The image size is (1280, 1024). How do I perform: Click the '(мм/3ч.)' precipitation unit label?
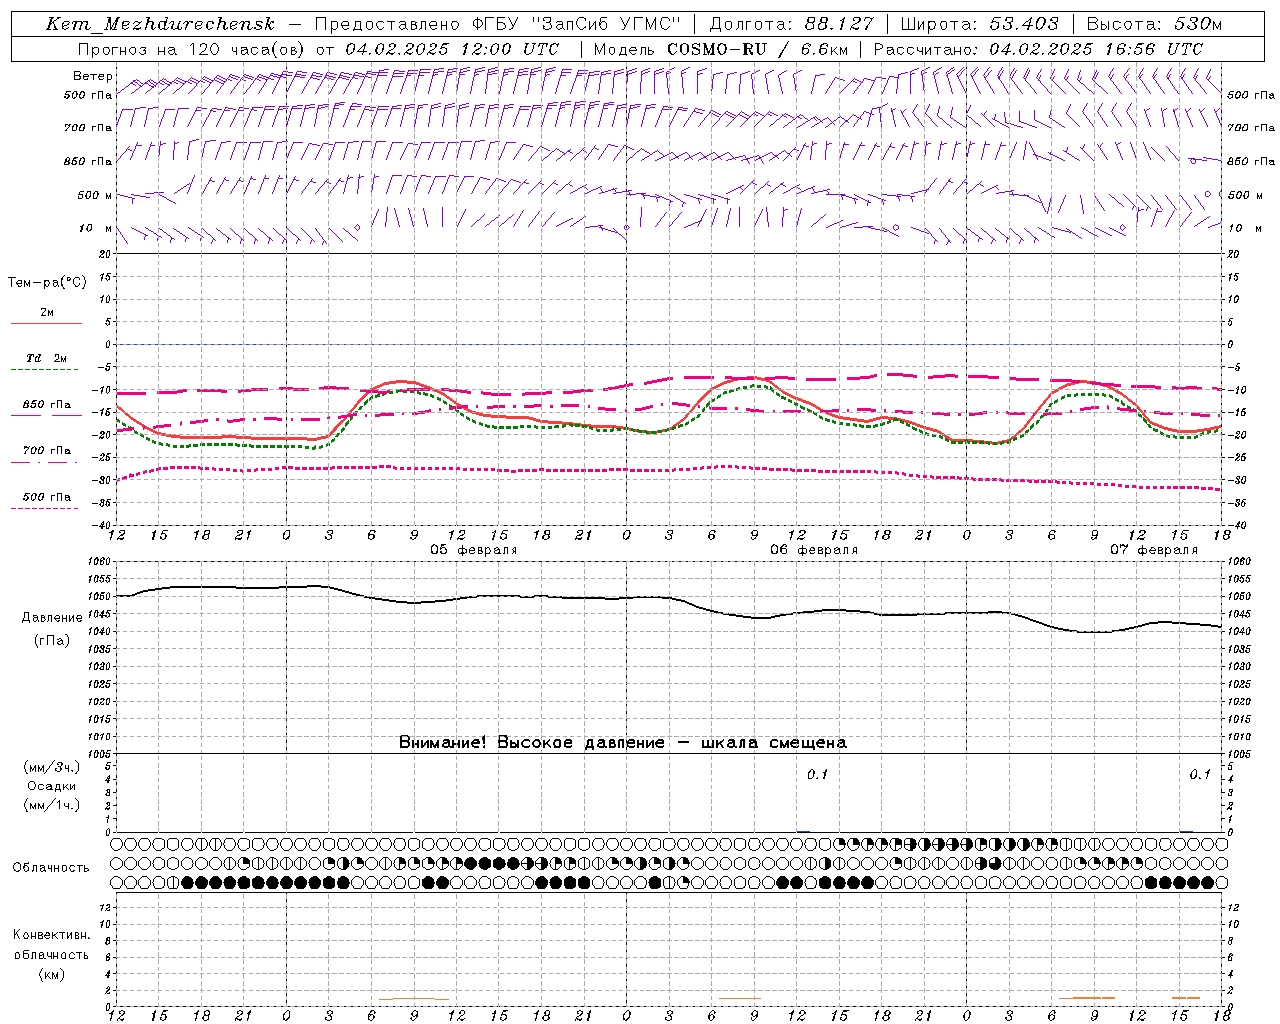click(x=52, y=767)
